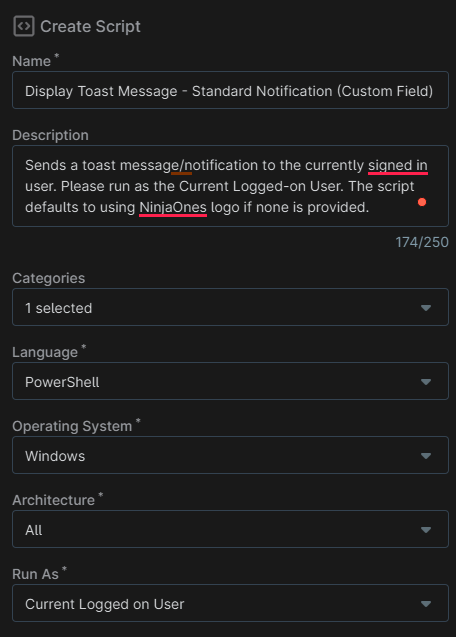Click the Run As field caret icon

[426, 604]
